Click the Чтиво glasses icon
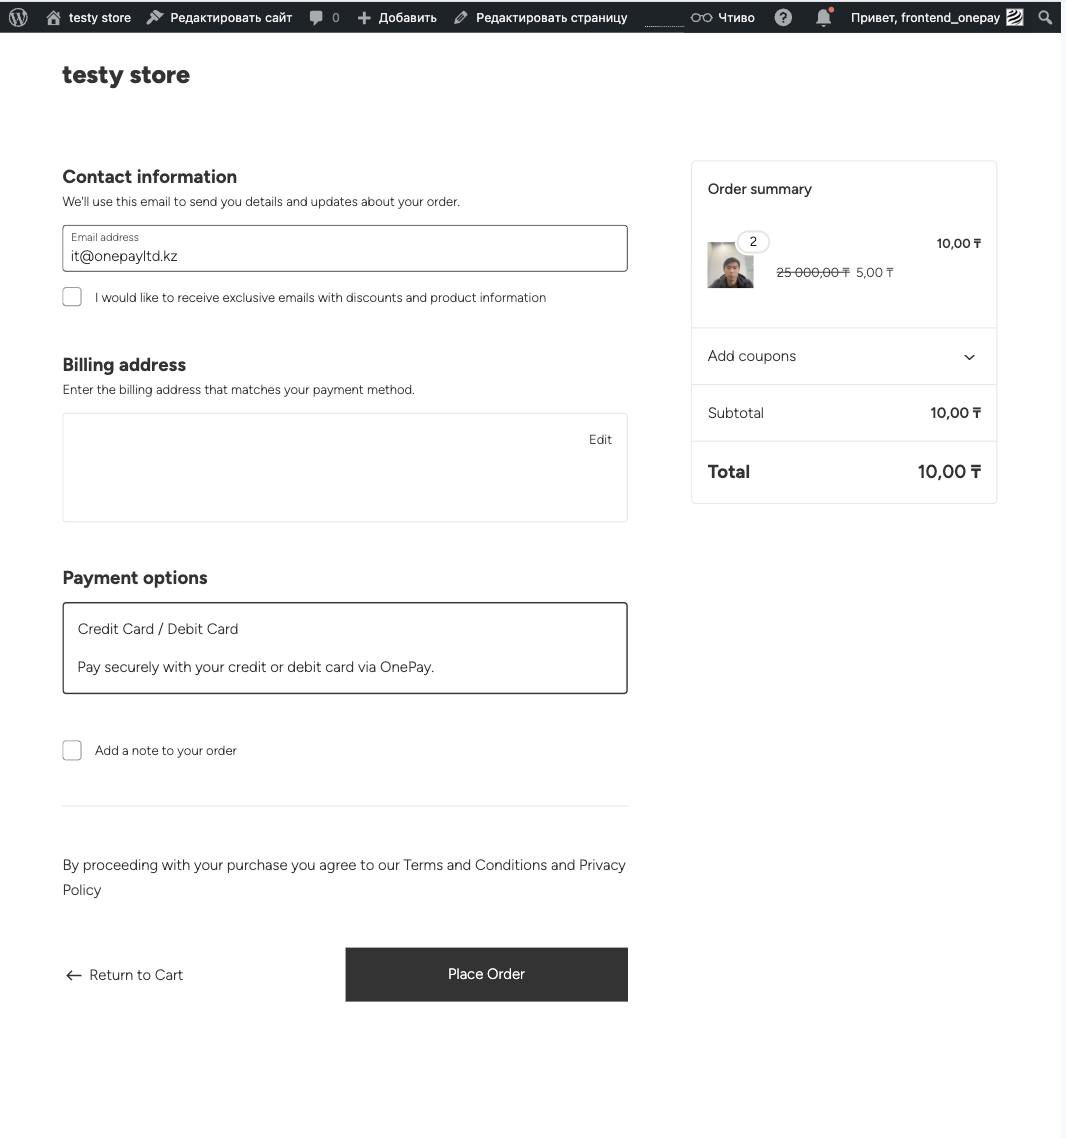1066x1138 pixels. click(701, 17)
